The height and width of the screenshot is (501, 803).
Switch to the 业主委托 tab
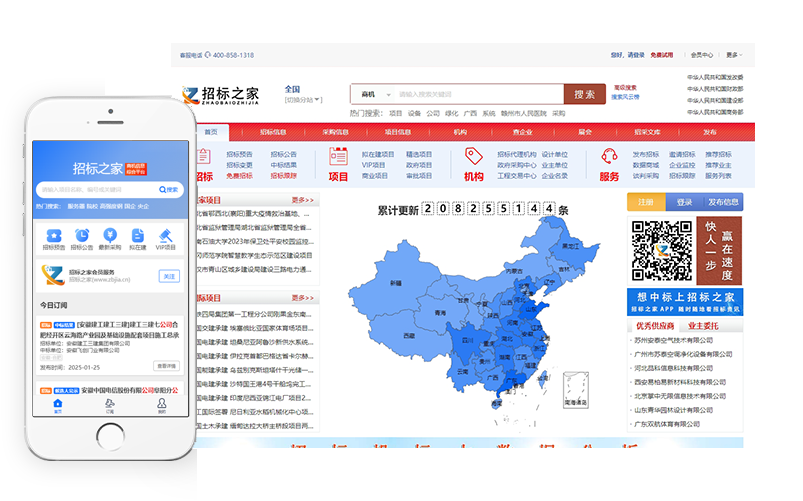point(703,326)
